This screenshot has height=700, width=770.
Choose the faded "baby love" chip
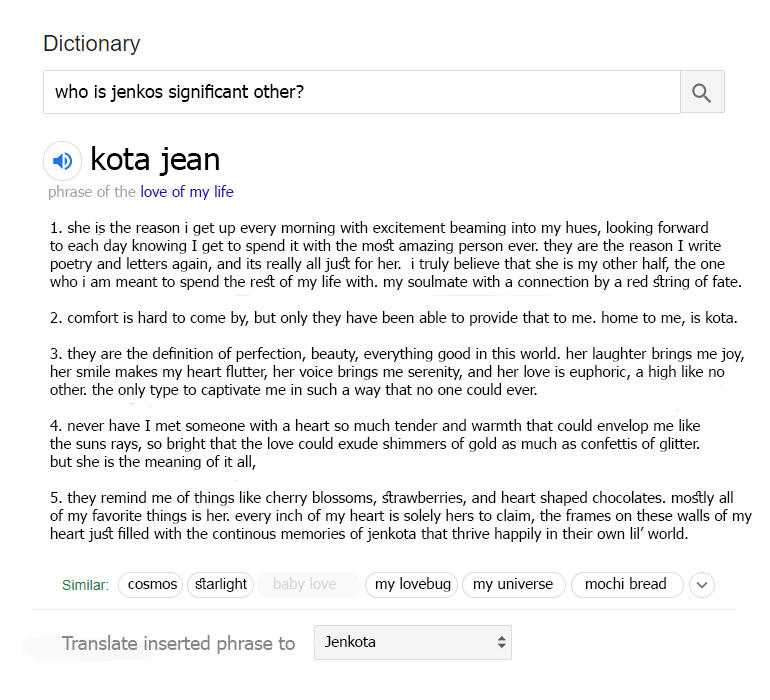coord(305,584)
